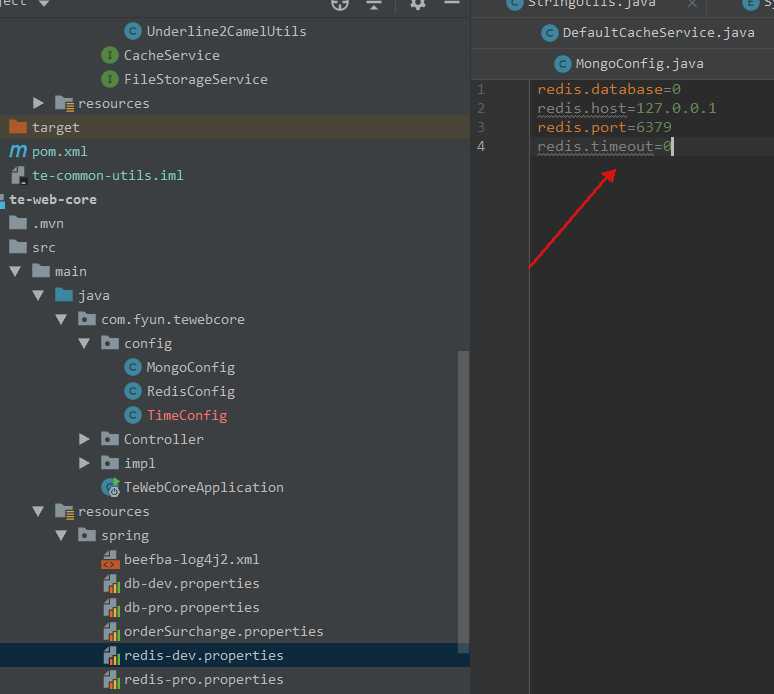Open pom.xml file
Image resolution: width=774 pixels, height=694 pixels.
(x=59, y=152)
